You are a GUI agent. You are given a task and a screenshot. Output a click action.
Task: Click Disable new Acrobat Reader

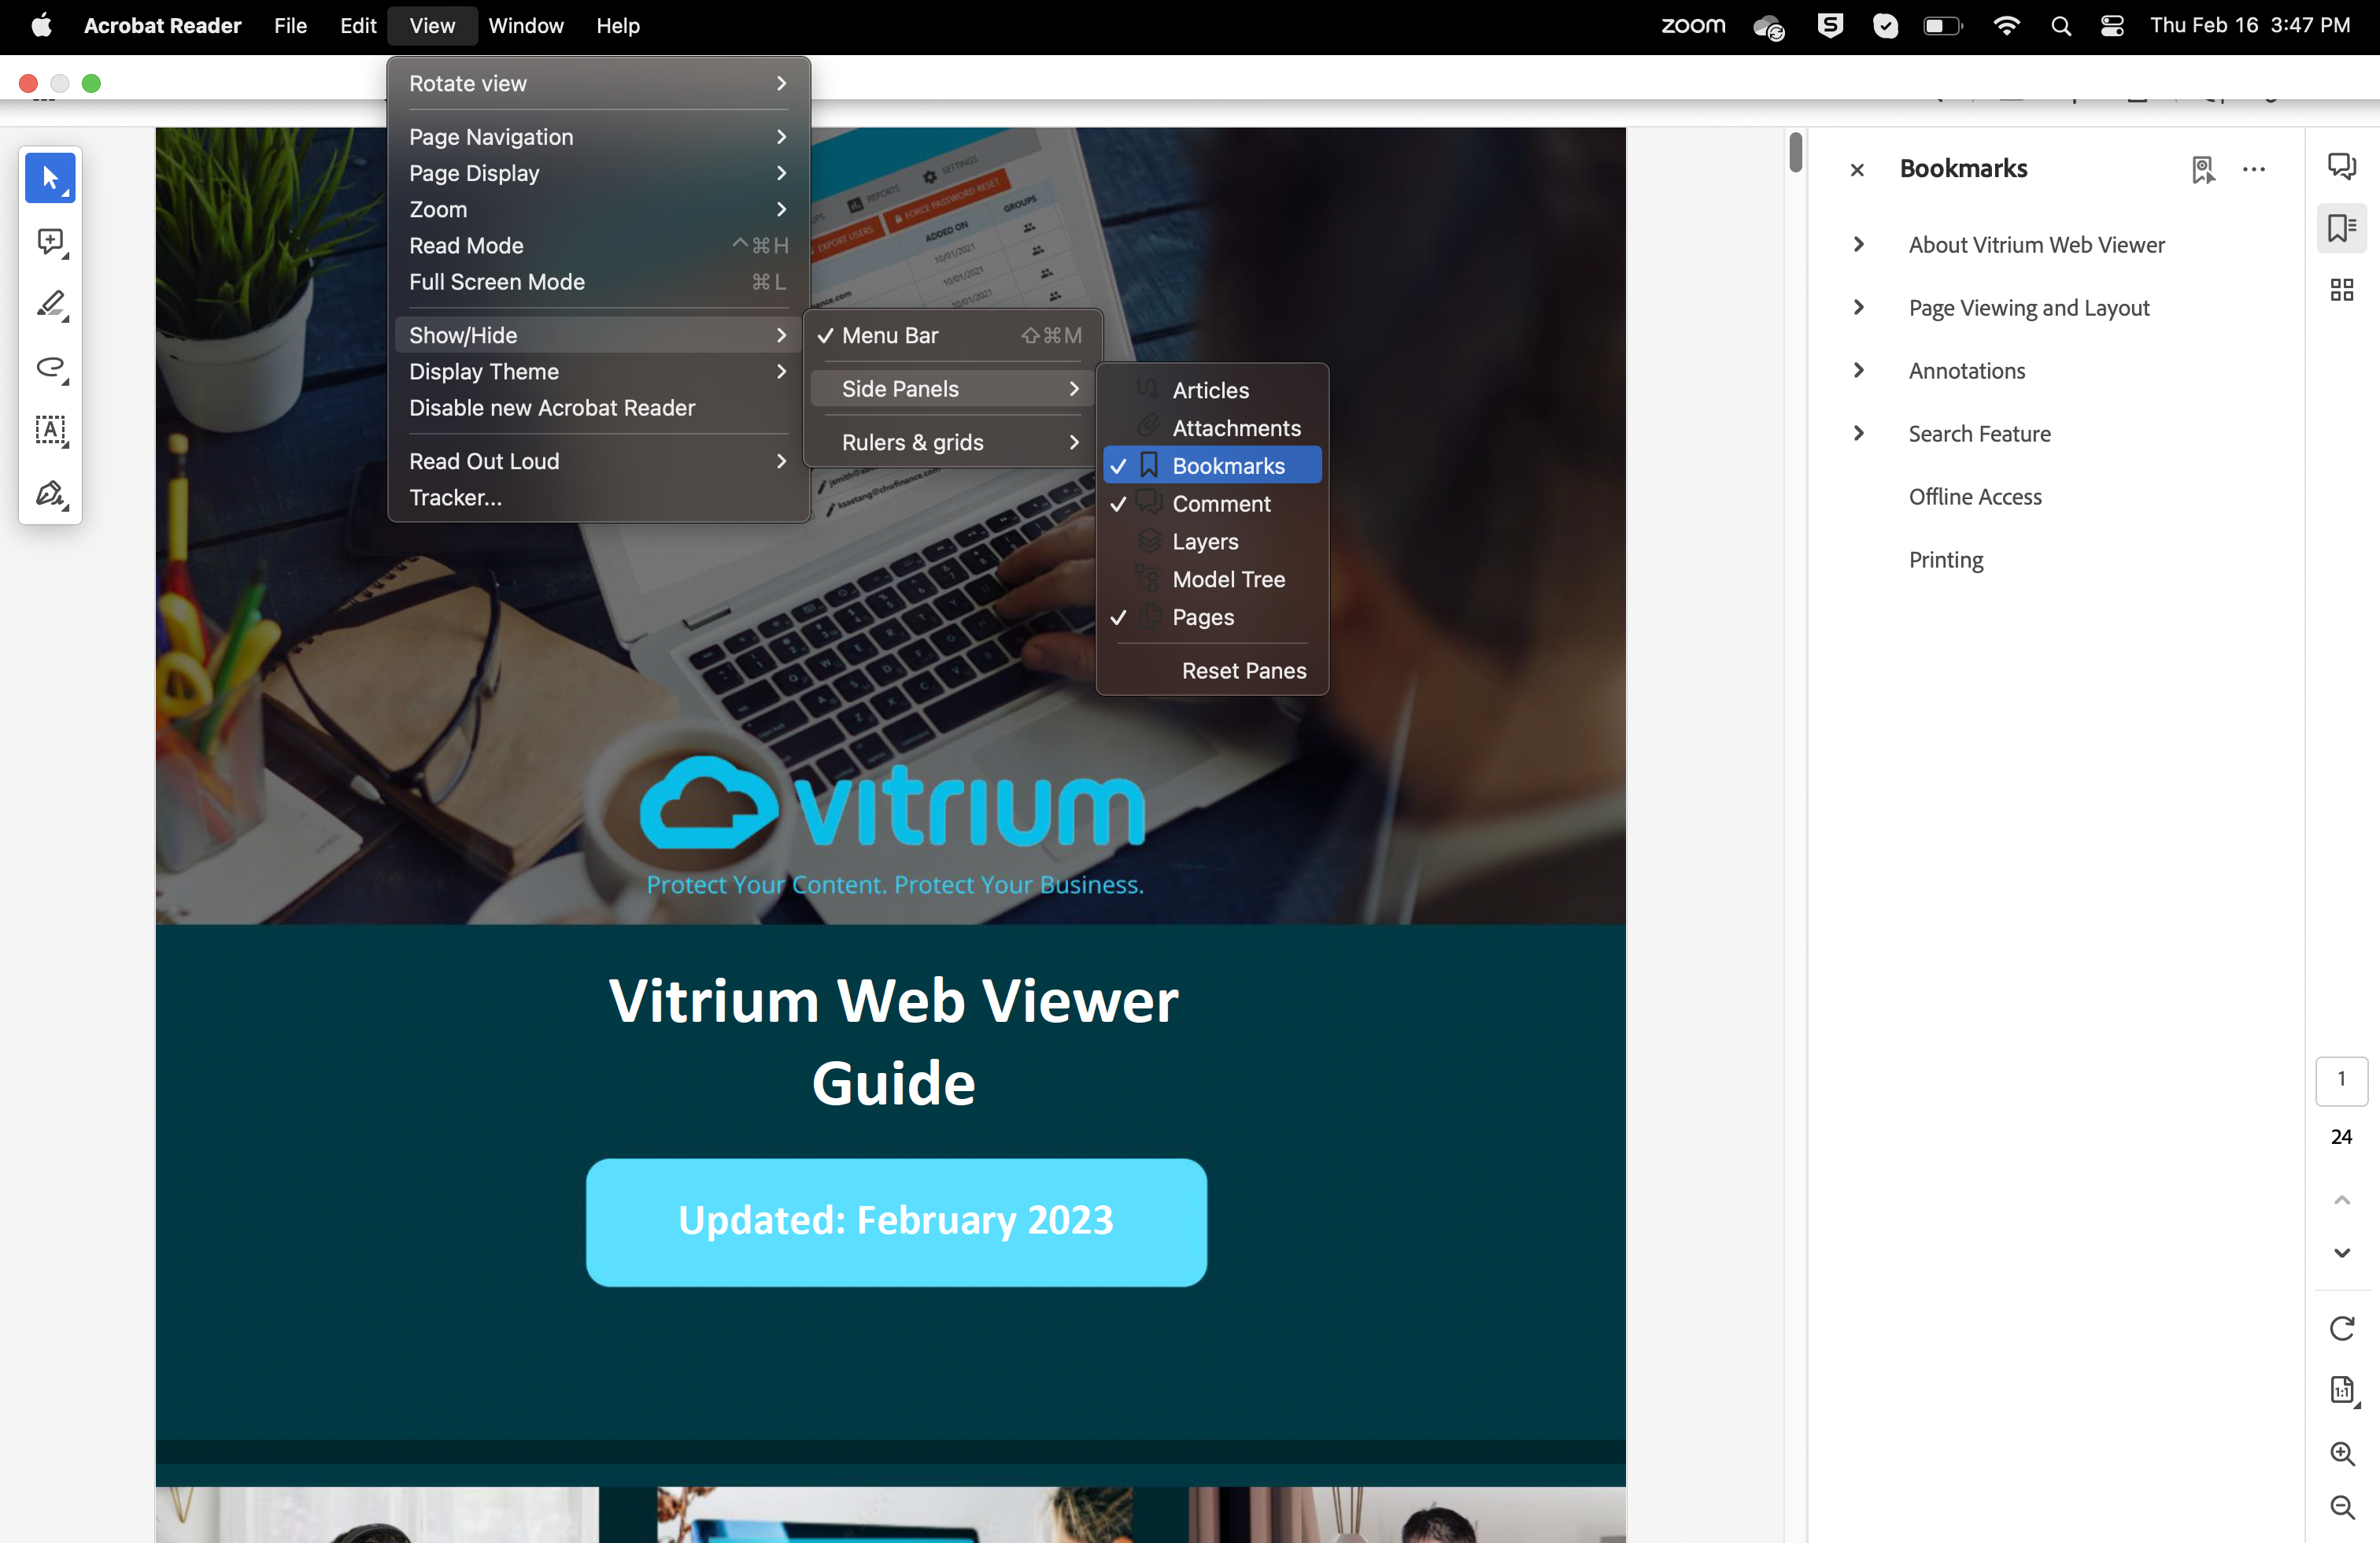coord(598,408)
